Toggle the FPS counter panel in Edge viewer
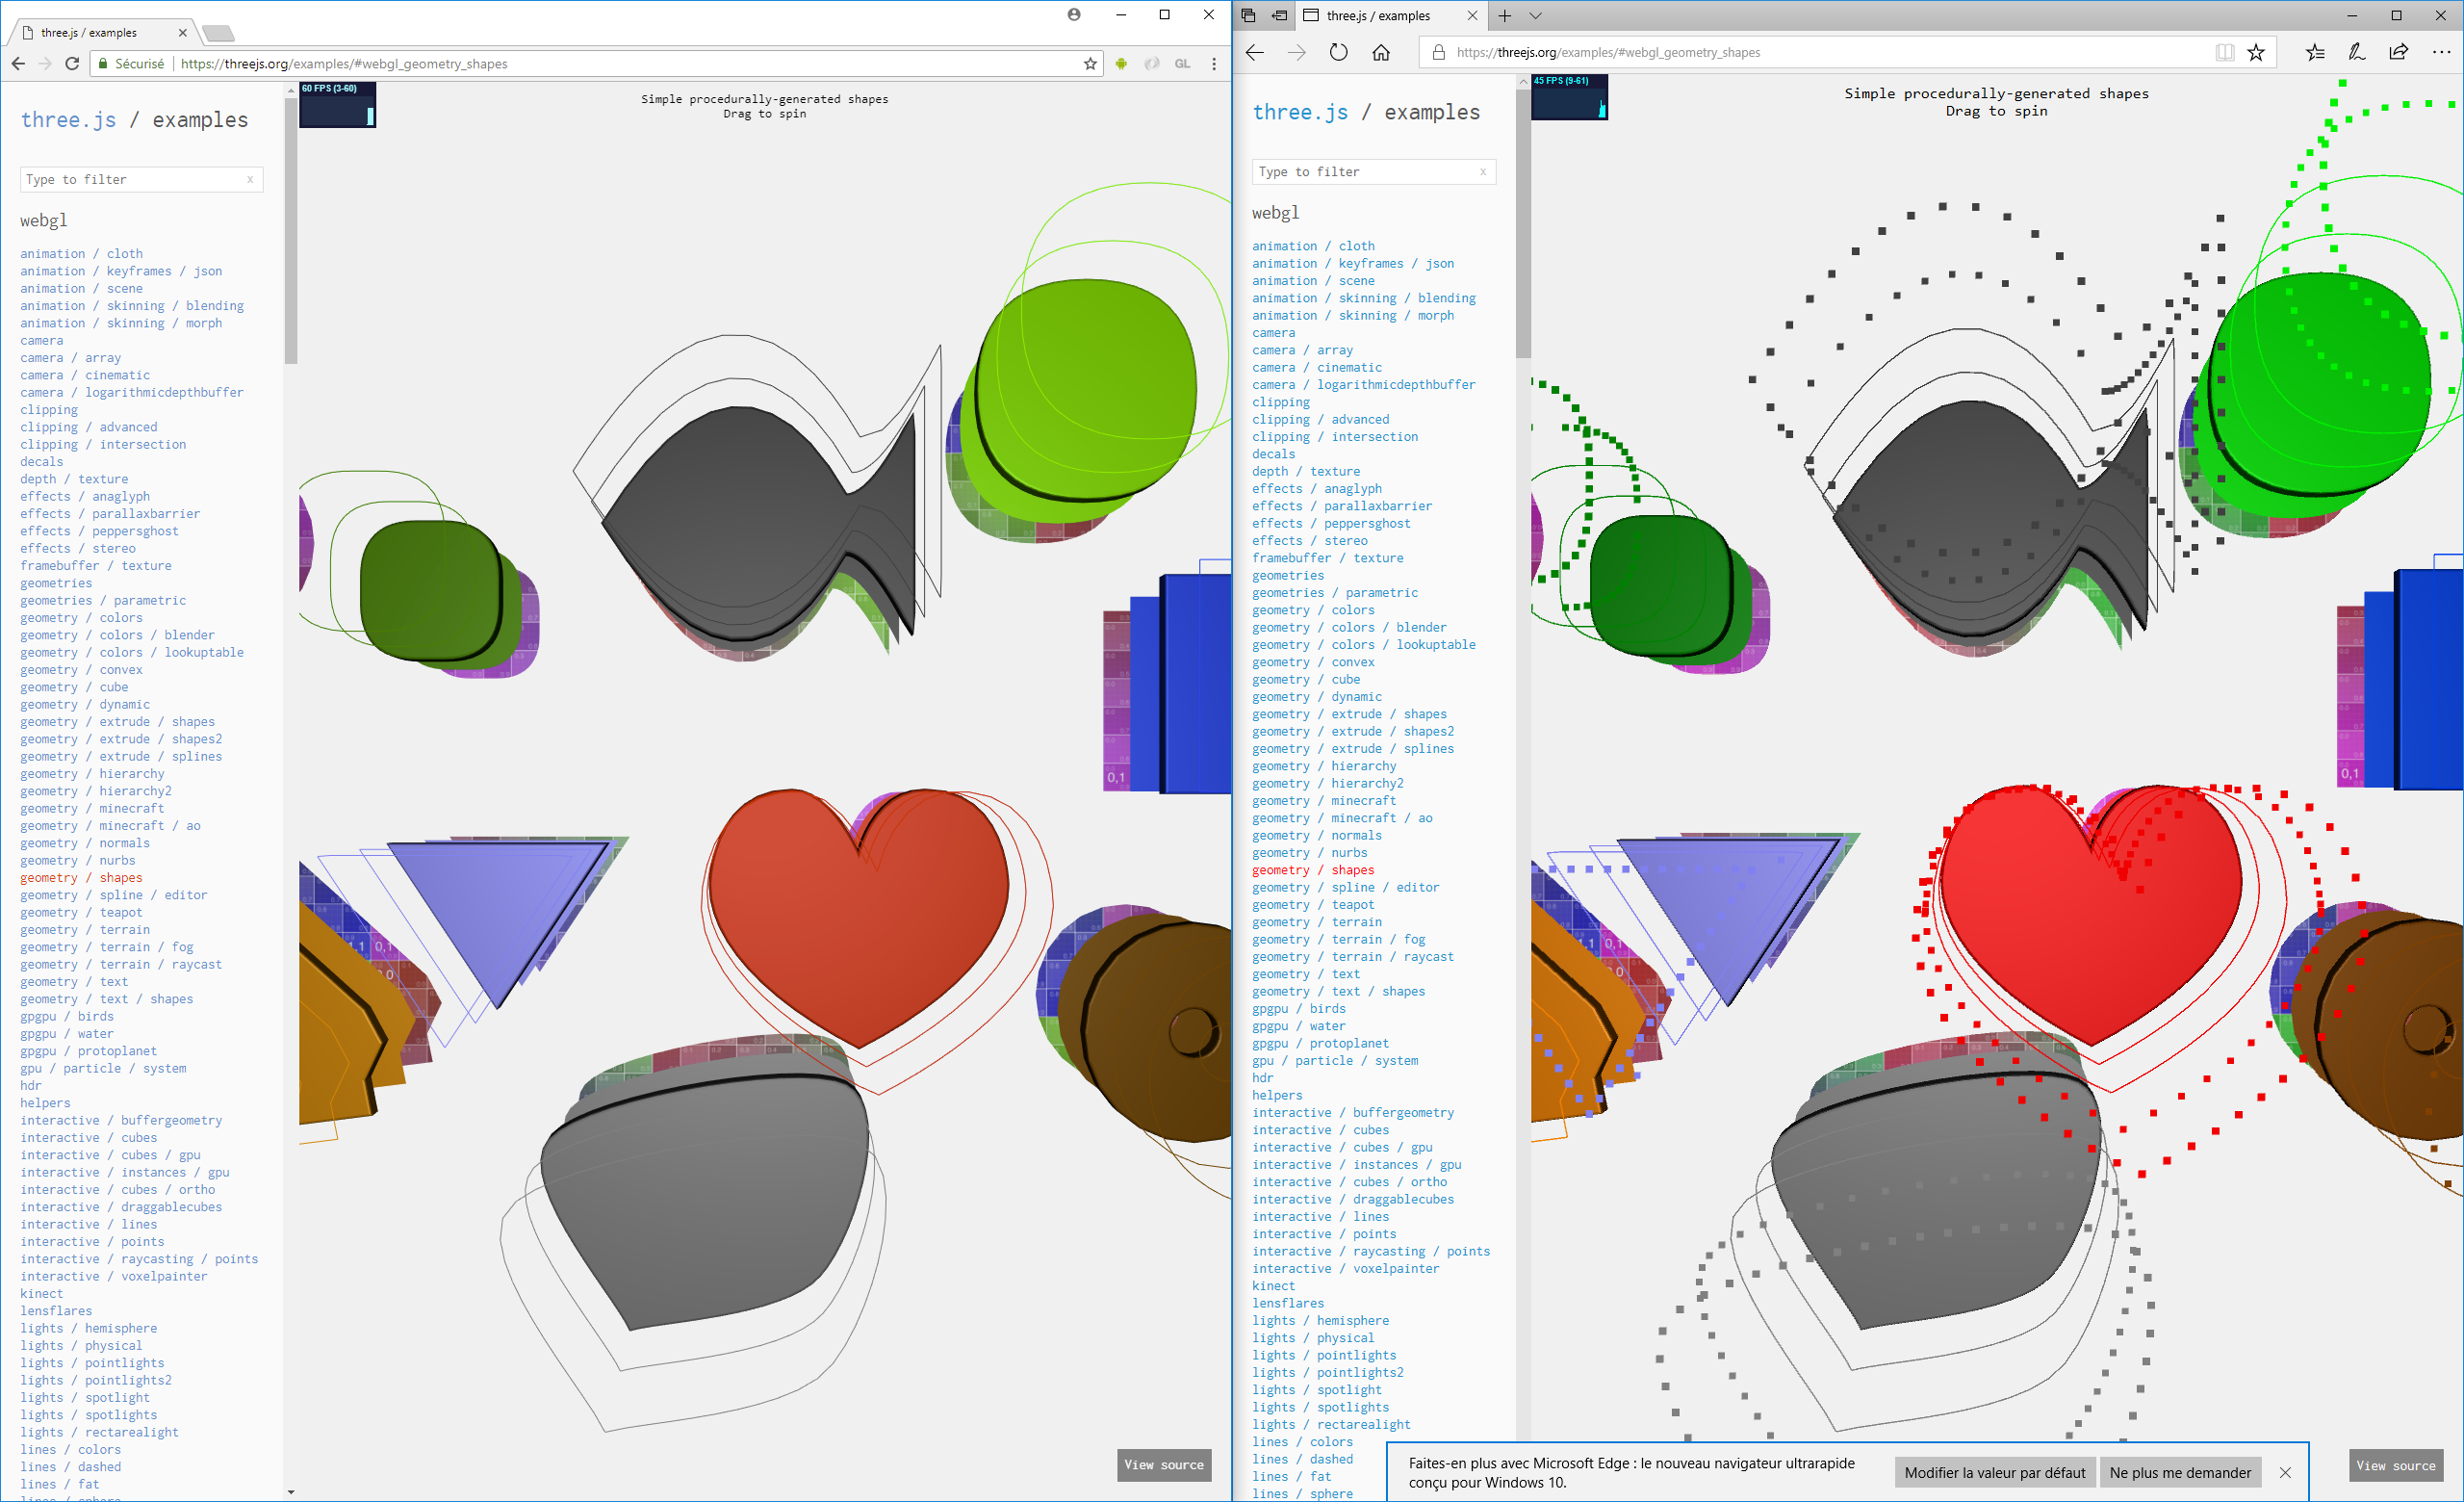 point(1570,97)
